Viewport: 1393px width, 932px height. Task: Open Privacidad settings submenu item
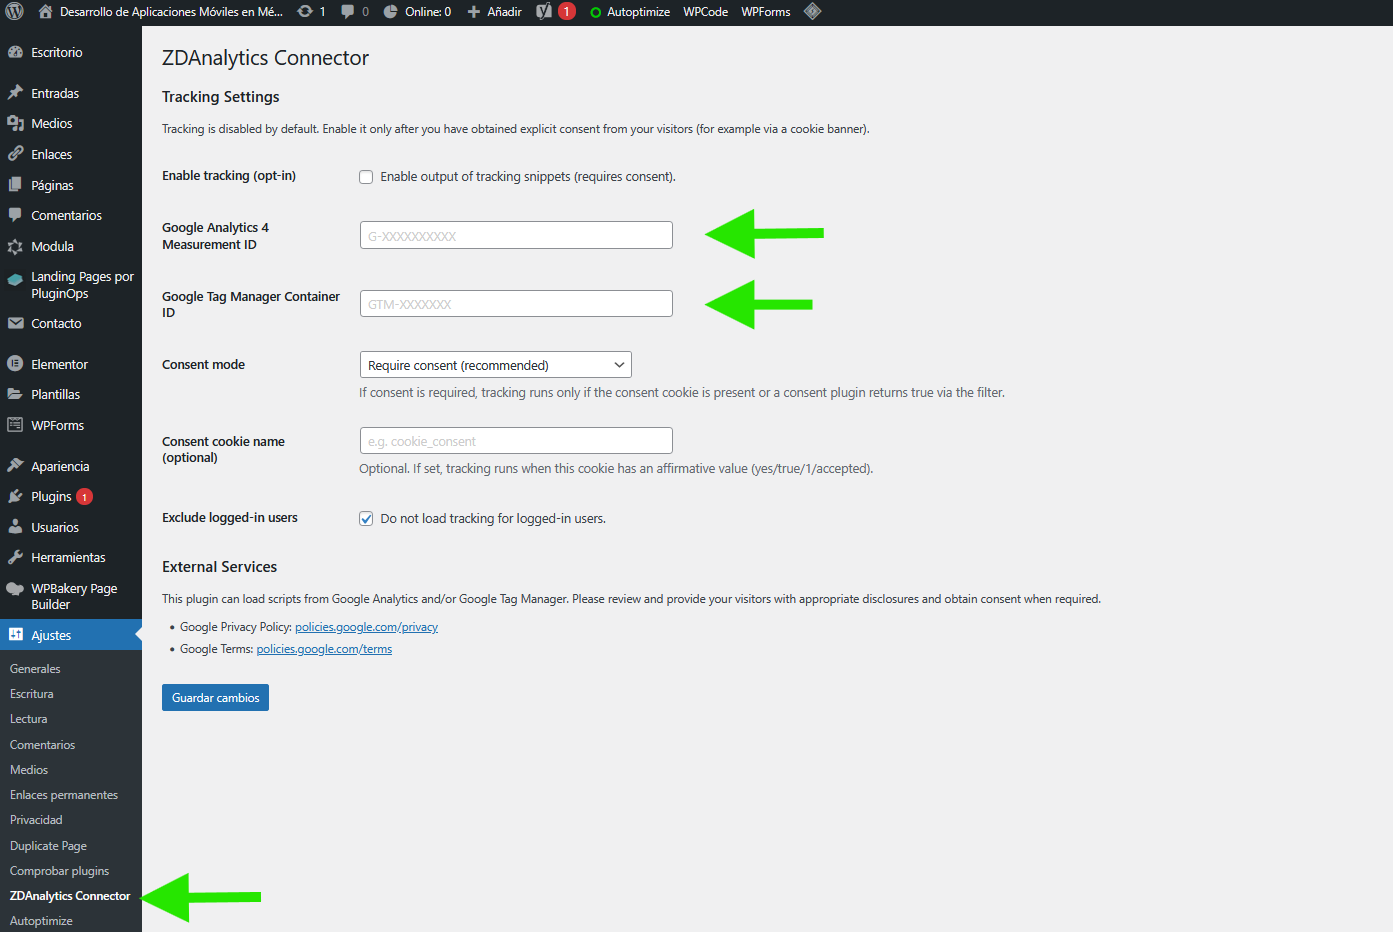pos(36,820)
